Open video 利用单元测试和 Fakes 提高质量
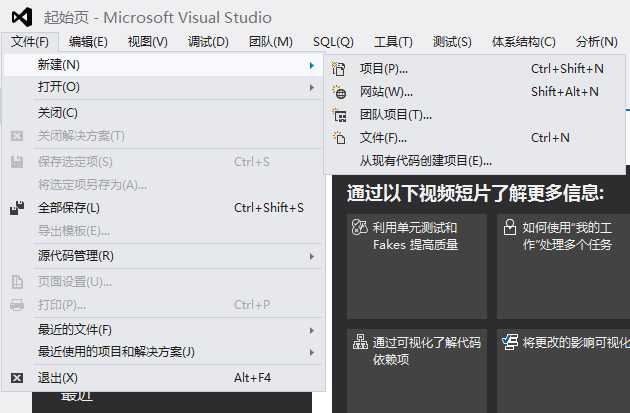Viewport: 630px width, 413px height. coord(417,266)
